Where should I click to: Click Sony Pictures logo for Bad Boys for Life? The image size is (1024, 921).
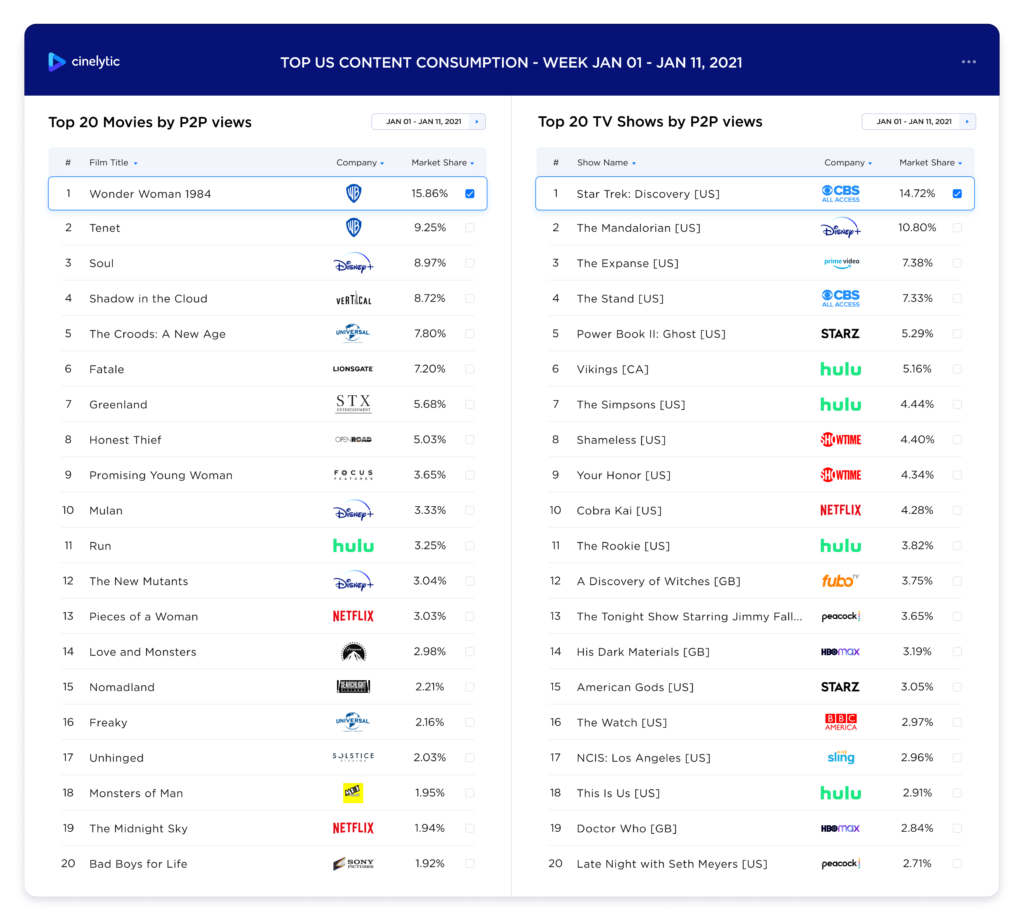pos(353,864)
